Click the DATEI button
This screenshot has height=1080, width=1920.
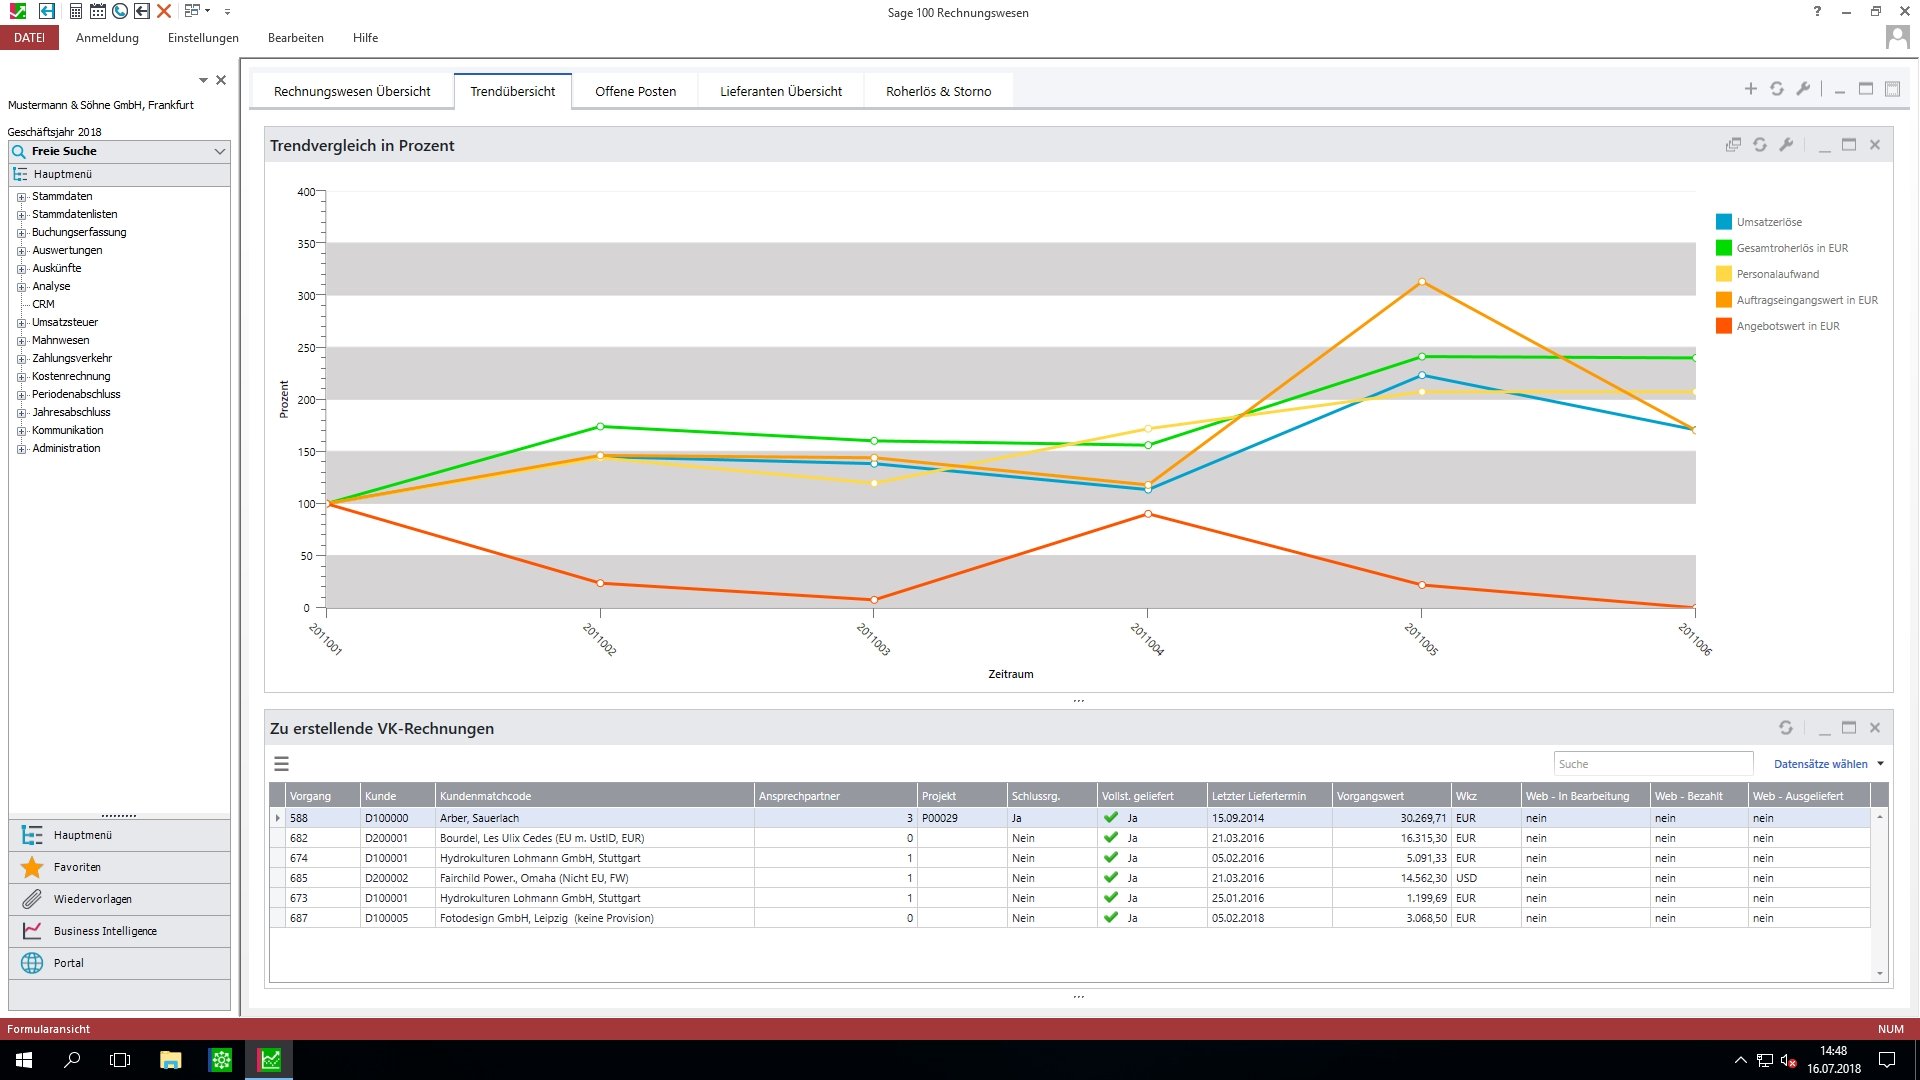click(x=29, y=38)
